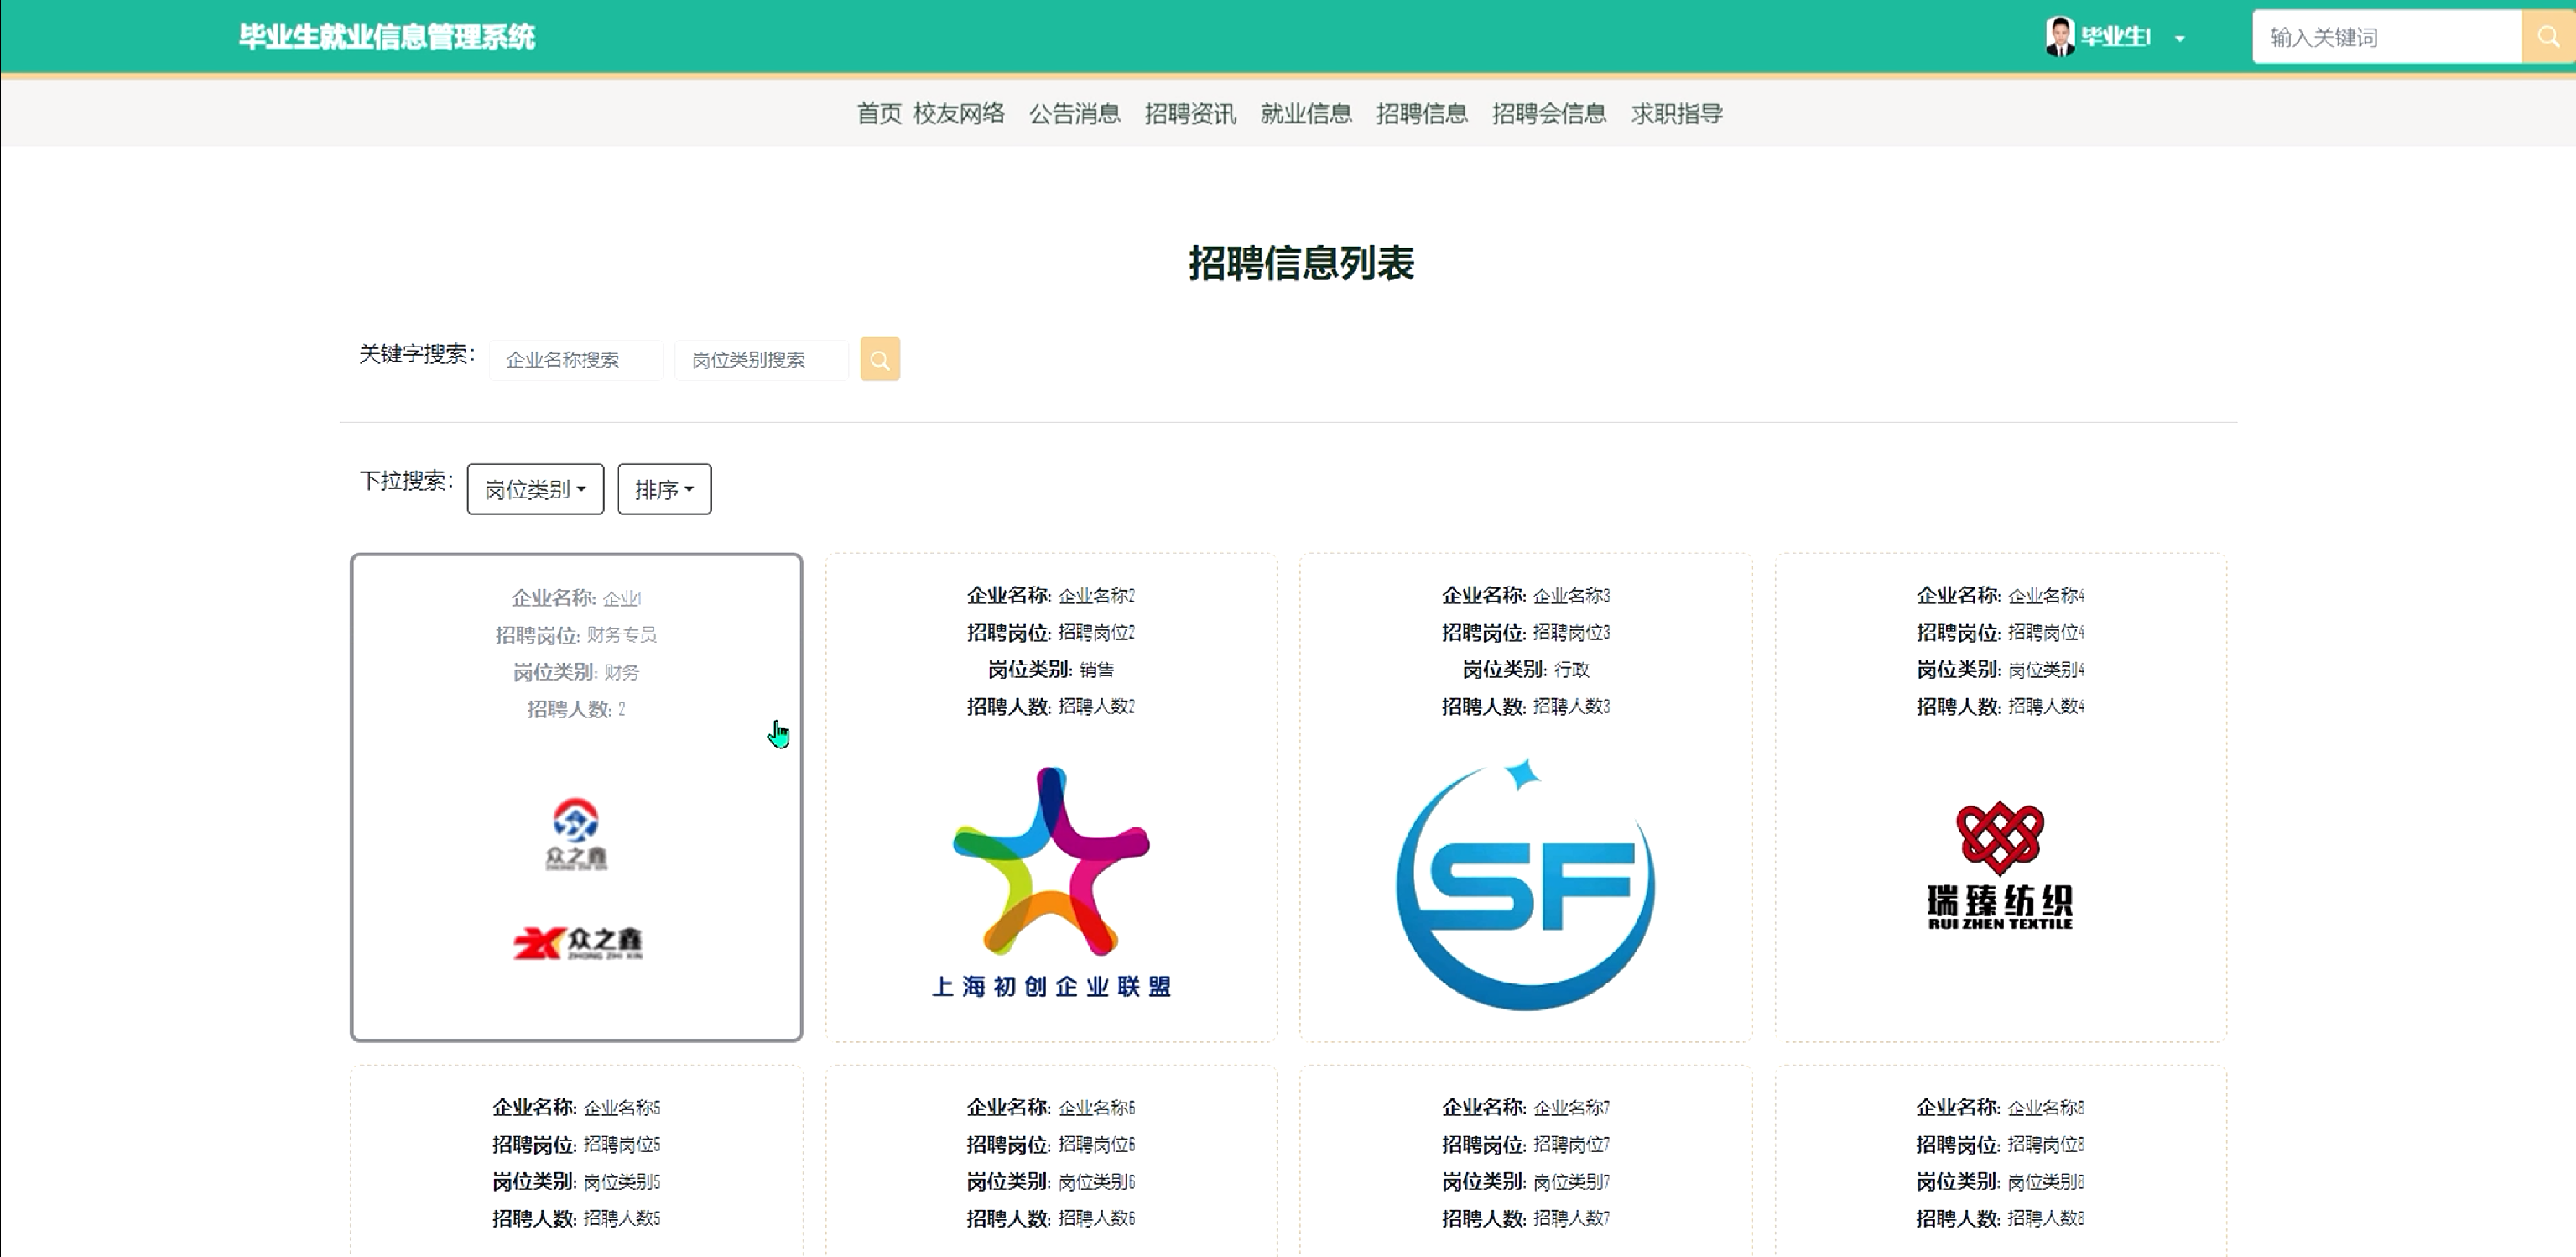Click the user avatar photo in header
This screenshot has height=1257, width=2576.
coord(2060,37)
